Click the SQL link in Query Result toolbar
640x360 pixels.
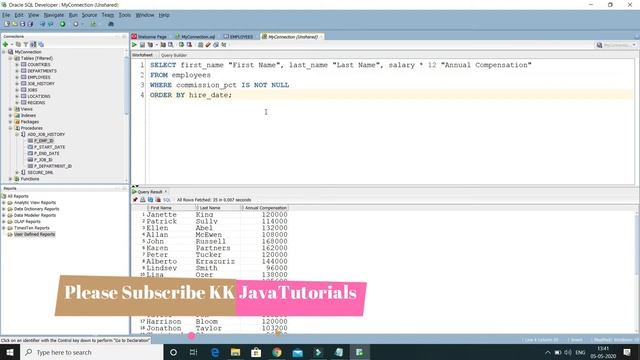click(167, 200)
